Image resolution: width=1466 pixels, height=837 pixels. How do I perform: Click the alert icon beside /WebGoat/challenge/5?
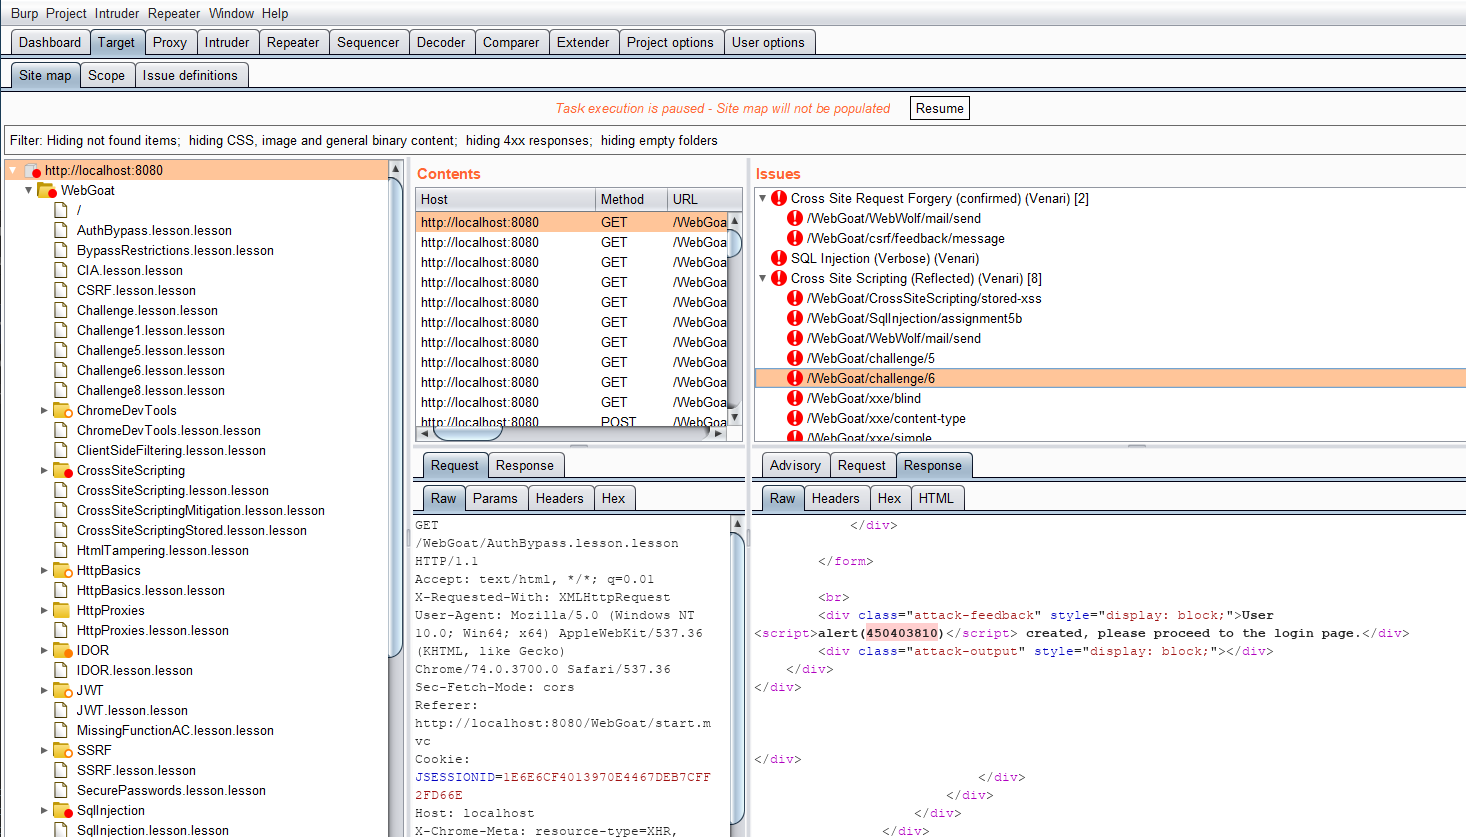click(795, 358)
